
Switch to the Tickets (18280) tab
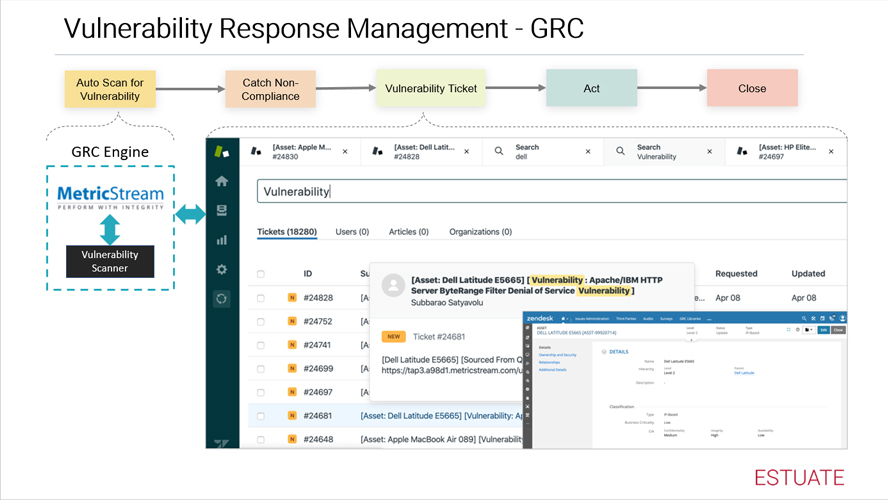[287, 232]
